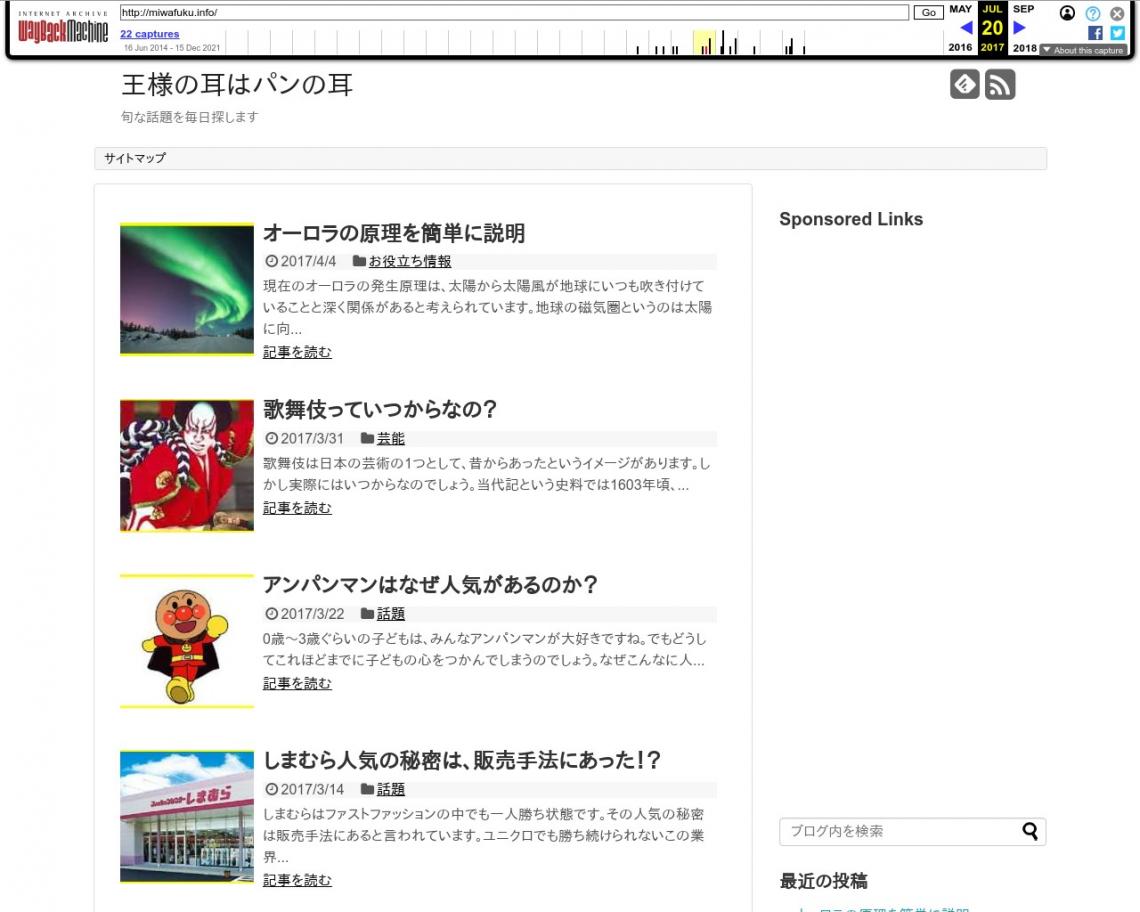Viewport: 1140px width, 912px height.
Task: Expand the About this capture dropdown
Action: pyautogui.click(x=1083, y=50)
